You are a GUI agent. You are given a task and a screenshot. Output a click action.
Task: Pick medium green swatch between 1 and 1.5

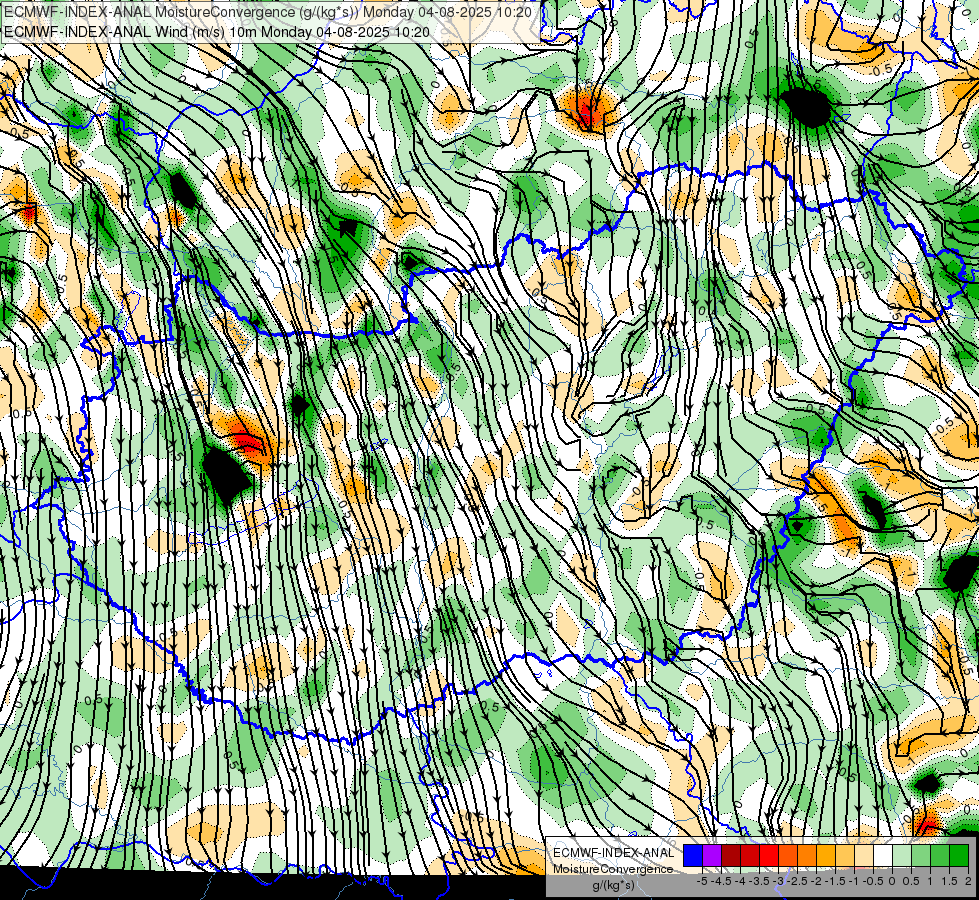940,855
